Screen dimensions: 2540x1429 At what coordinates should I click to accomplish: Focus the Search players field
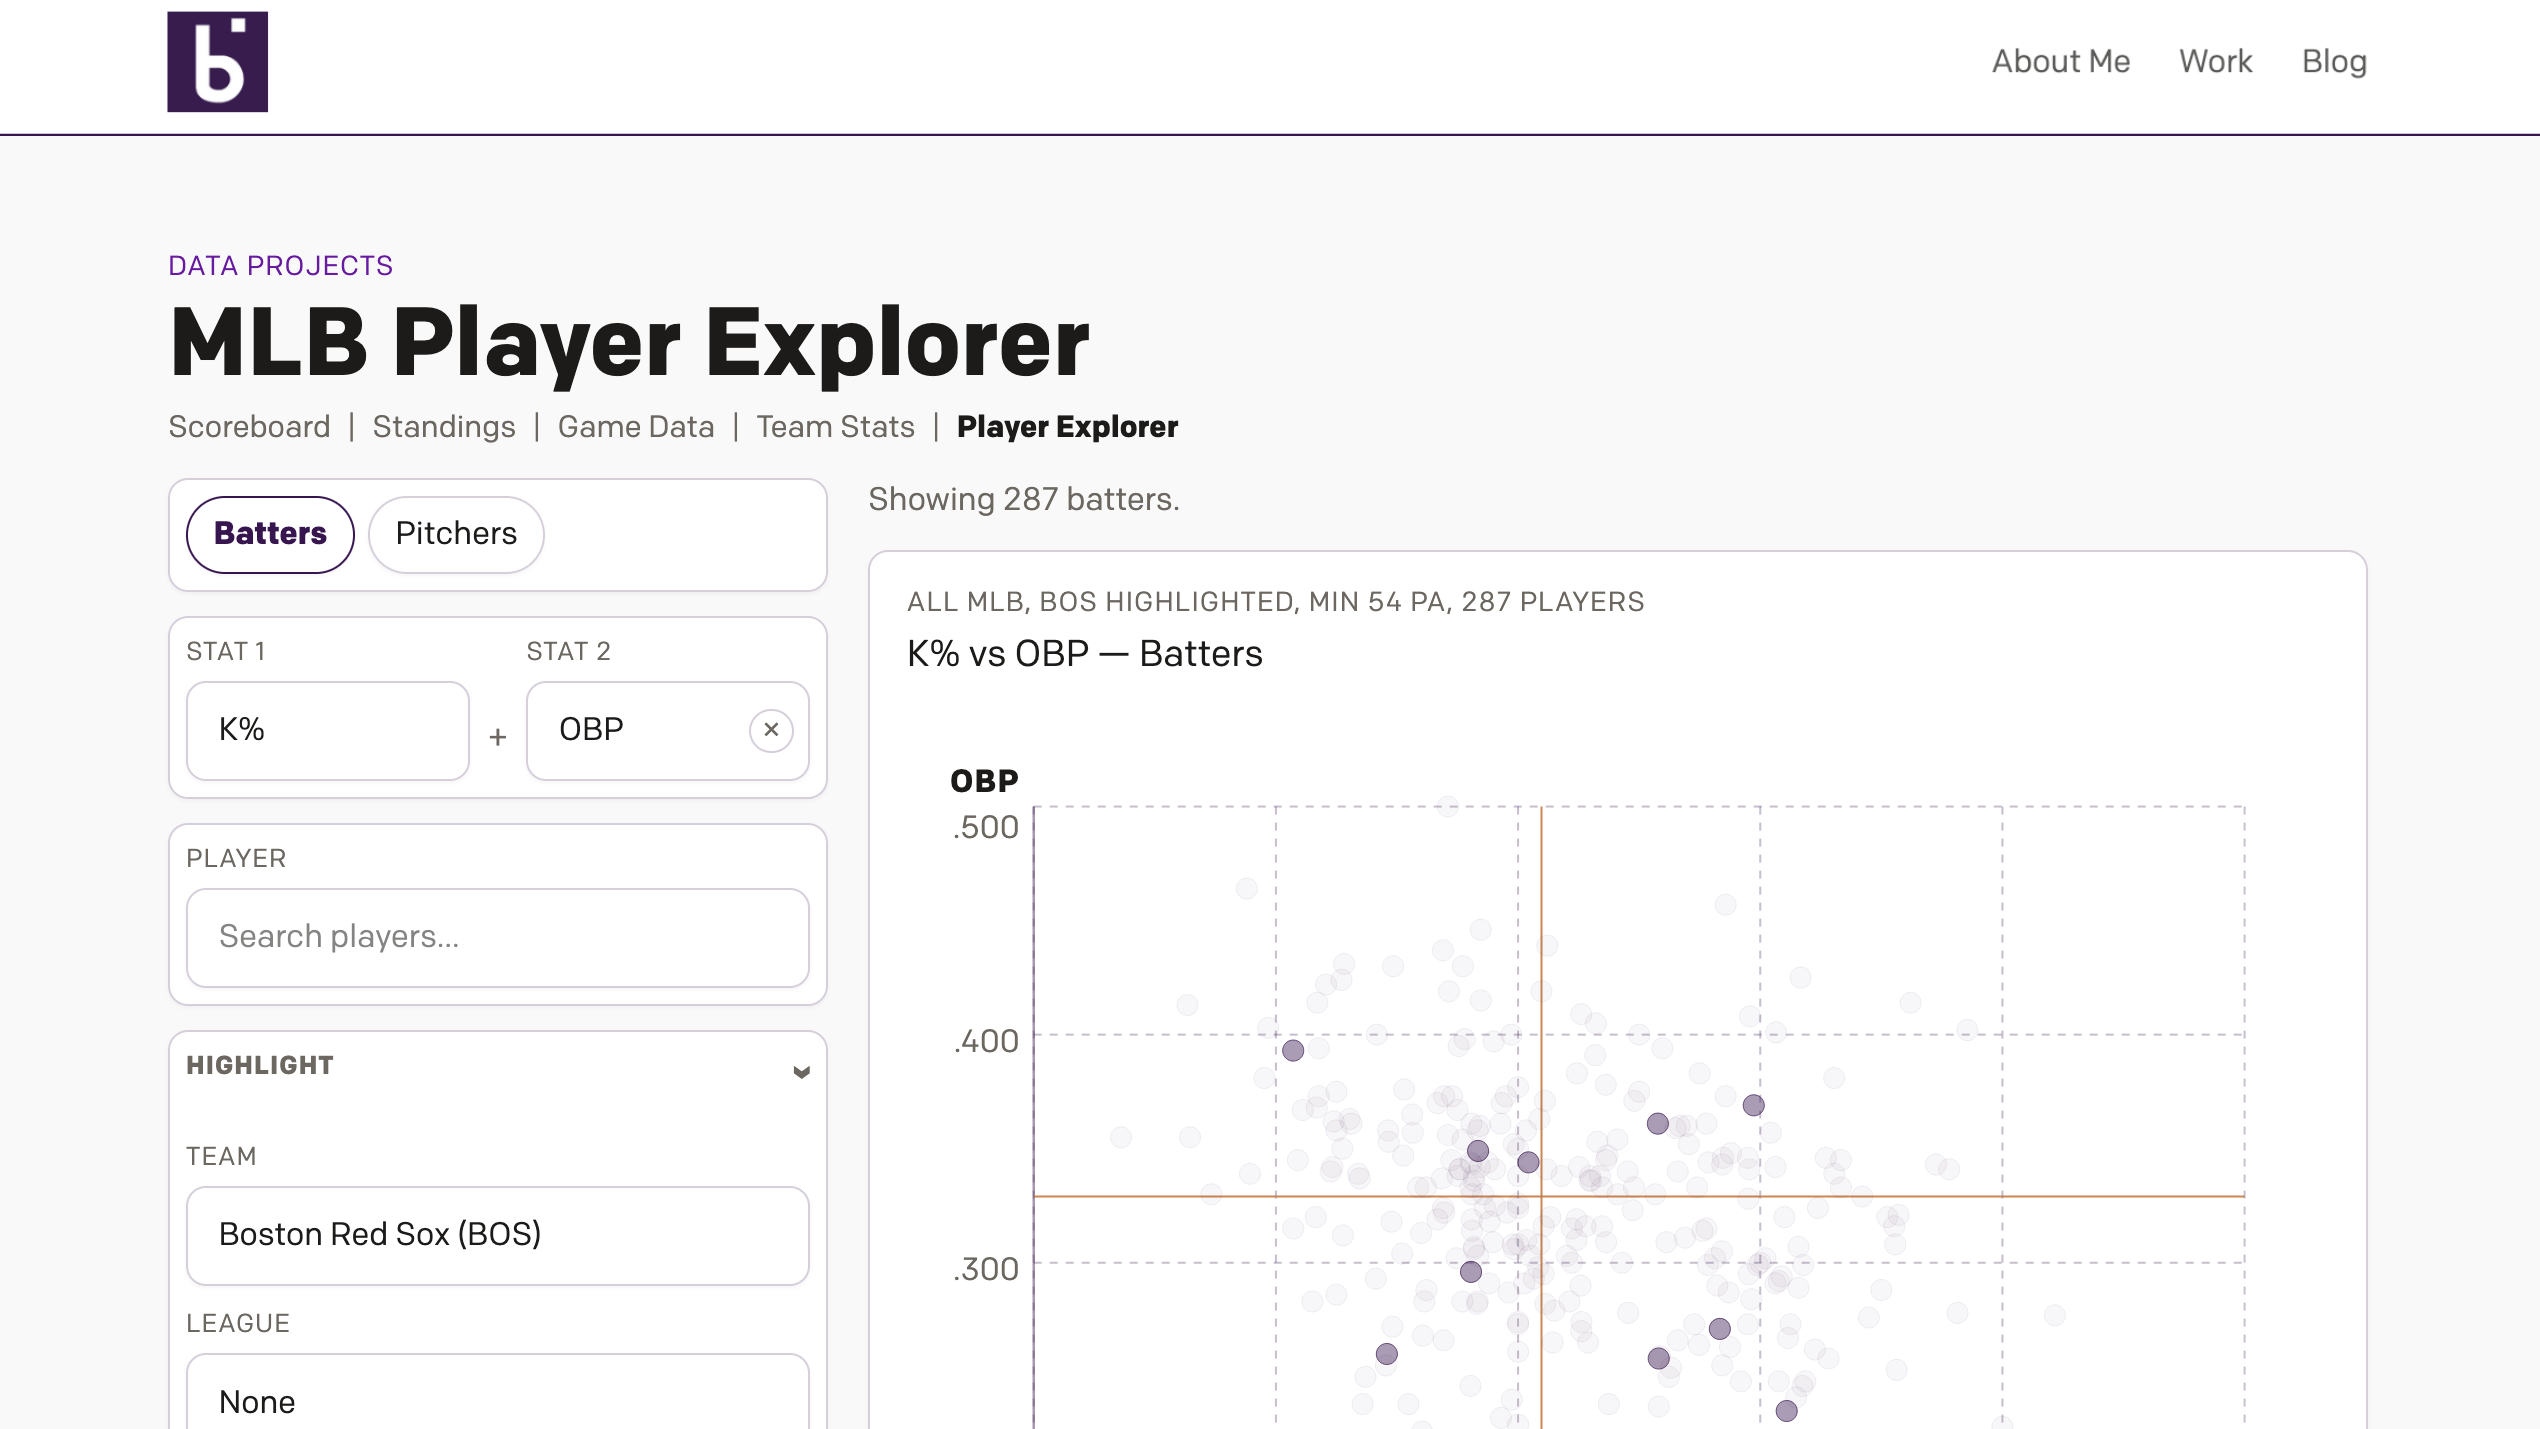(x=497, y=937)
